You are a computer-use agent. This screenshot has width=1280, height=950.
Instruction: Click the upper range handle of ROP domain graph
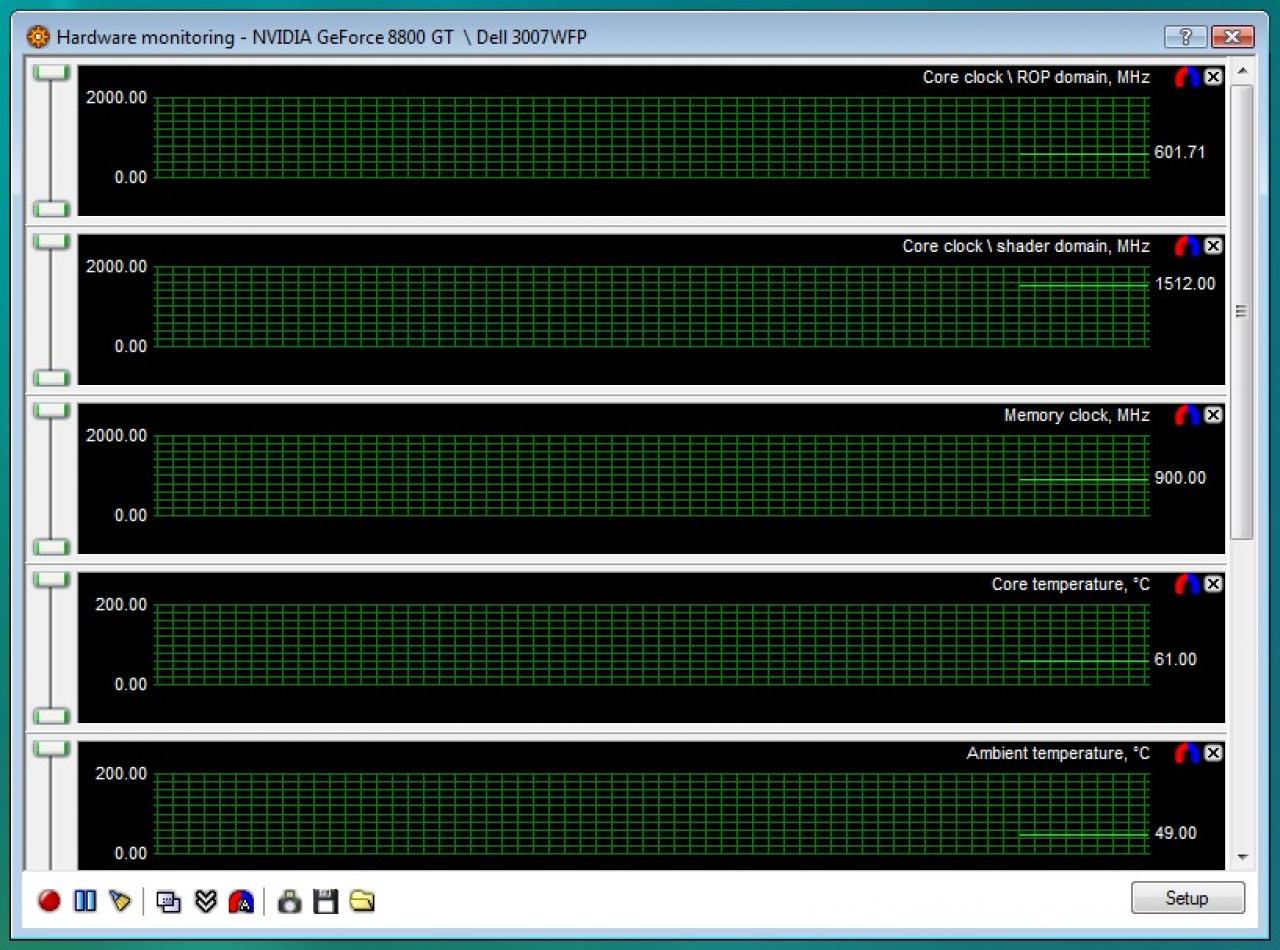51,73
